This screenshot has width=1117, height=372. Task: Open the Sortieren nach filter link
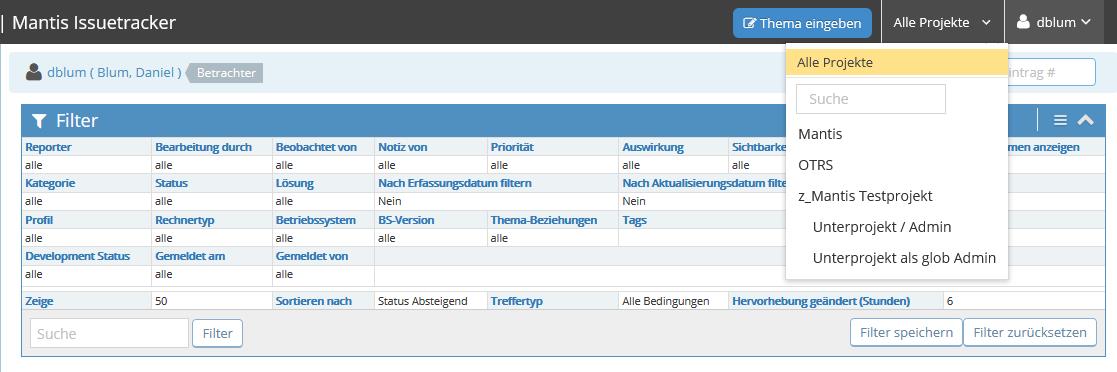(313, 301)
